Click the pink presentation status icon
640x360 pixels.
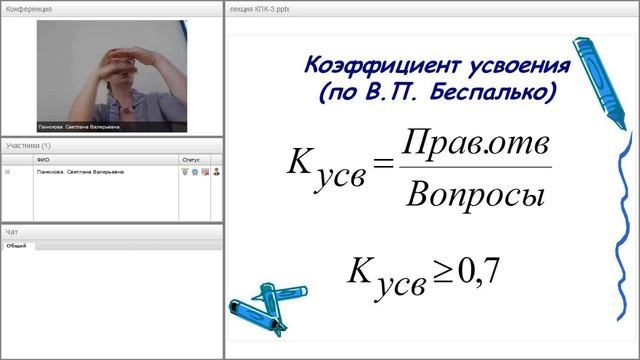205,172
